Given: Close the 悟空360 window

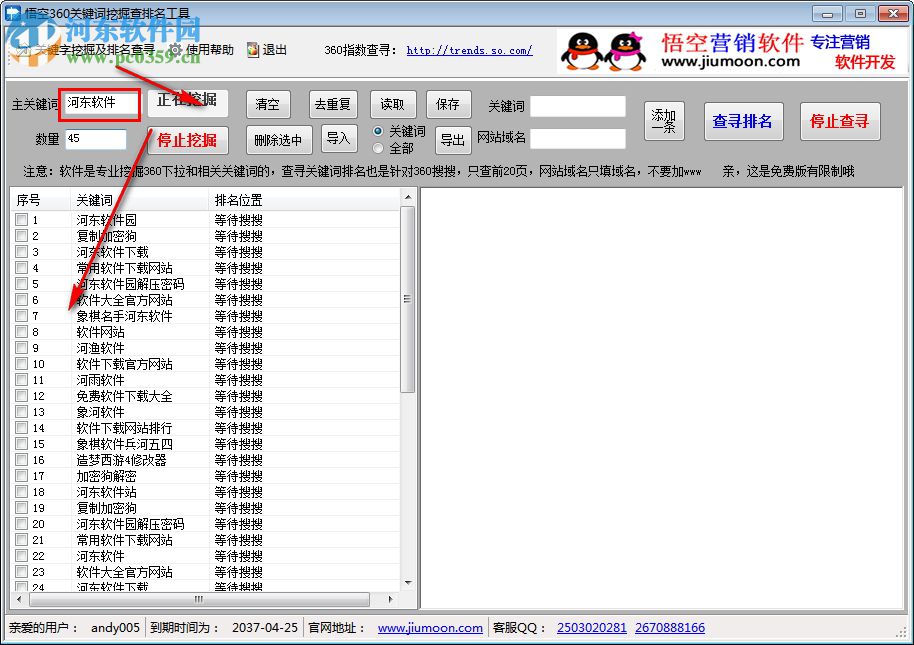Looking at the screenshot, I should tap(892, 13).
